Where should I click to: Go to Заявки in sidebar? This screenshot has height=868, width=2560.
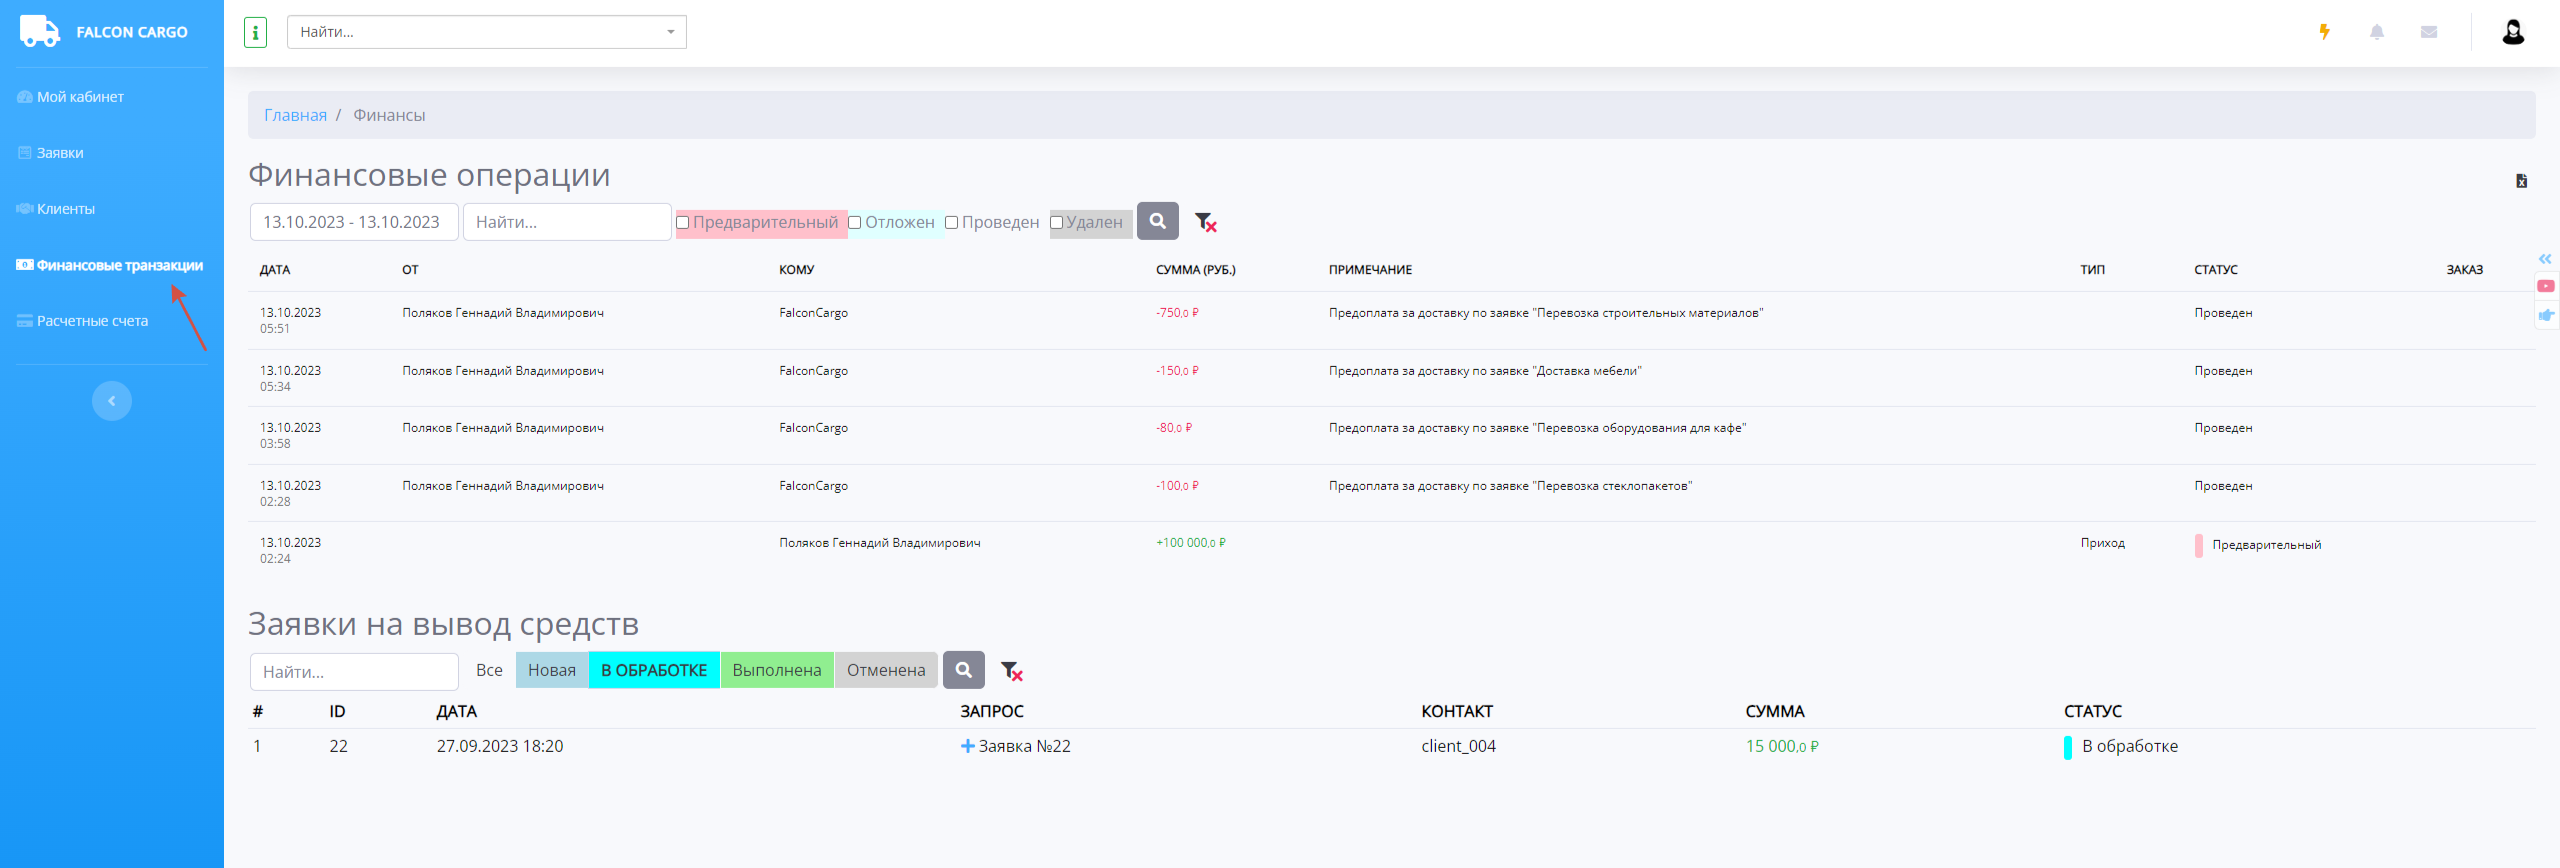click(60, 153)
